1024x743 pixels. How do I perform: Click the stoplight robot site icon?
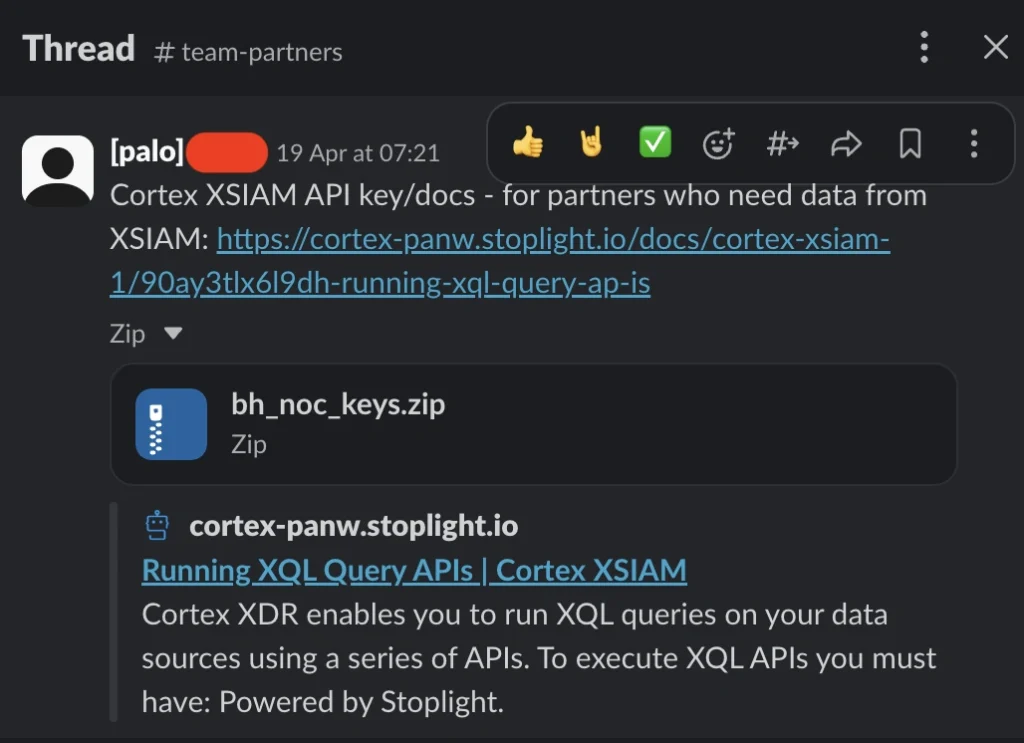[x=157, y=526]
